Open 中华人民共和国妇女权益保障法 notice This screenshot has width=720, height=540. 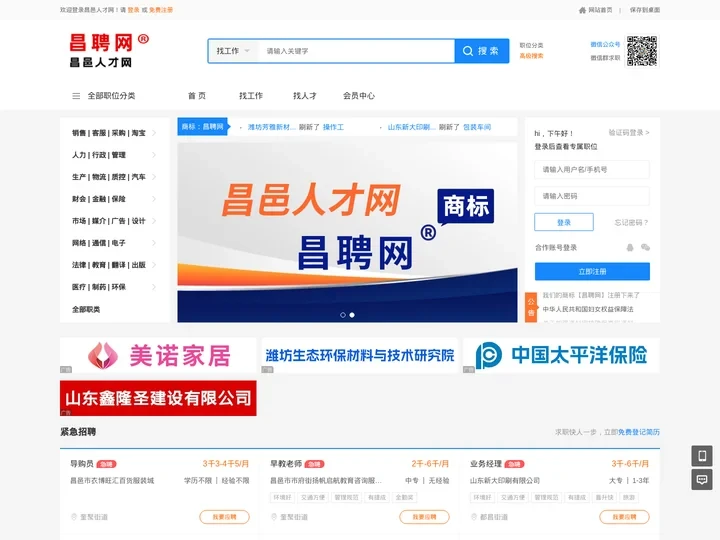(588, 309)
